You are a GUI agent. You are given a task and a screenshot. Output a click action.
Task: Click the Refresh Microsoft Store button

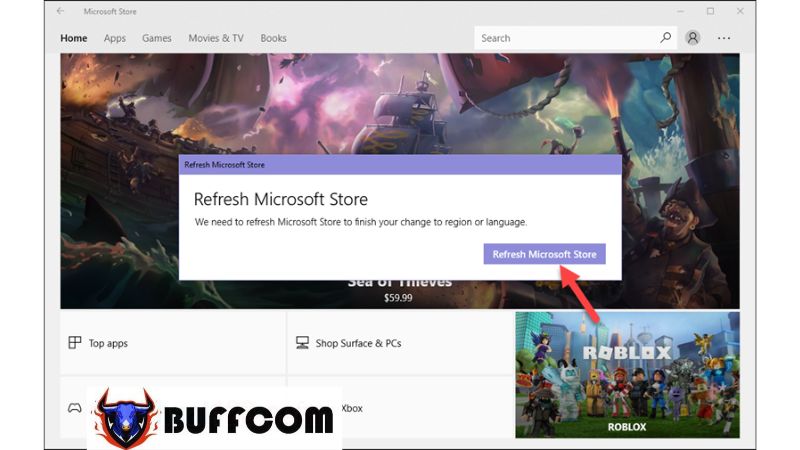coord(544,254)
